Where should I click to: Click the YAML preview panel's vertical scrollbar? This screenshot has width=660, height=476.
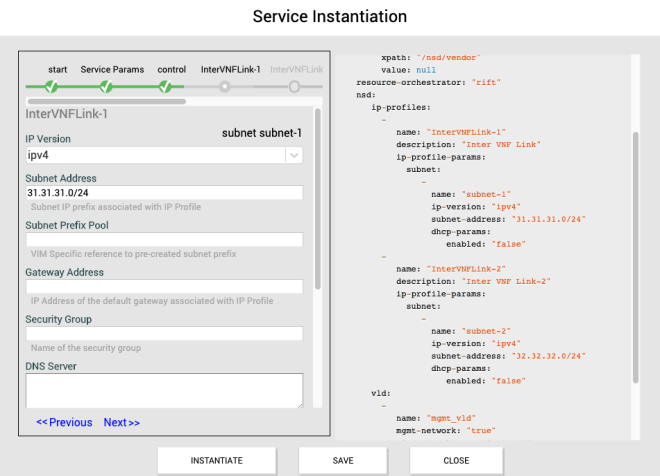point(635,255)
